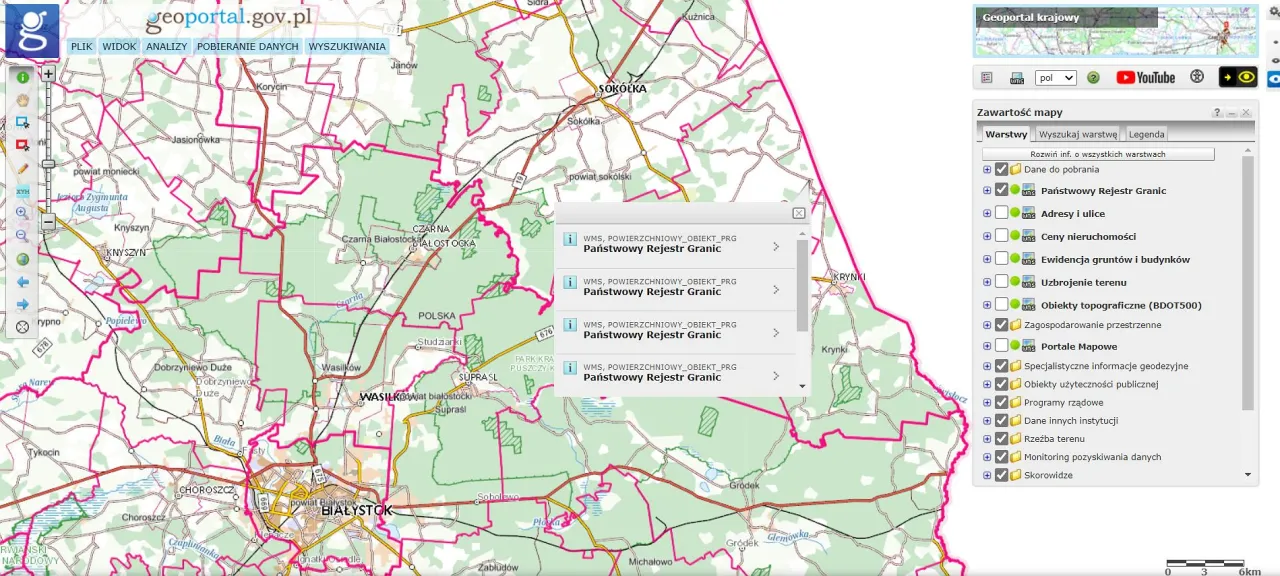Open the POBIERANIE DANYCH menu
The image size is (1280, 576).
[x=248, y=46]
